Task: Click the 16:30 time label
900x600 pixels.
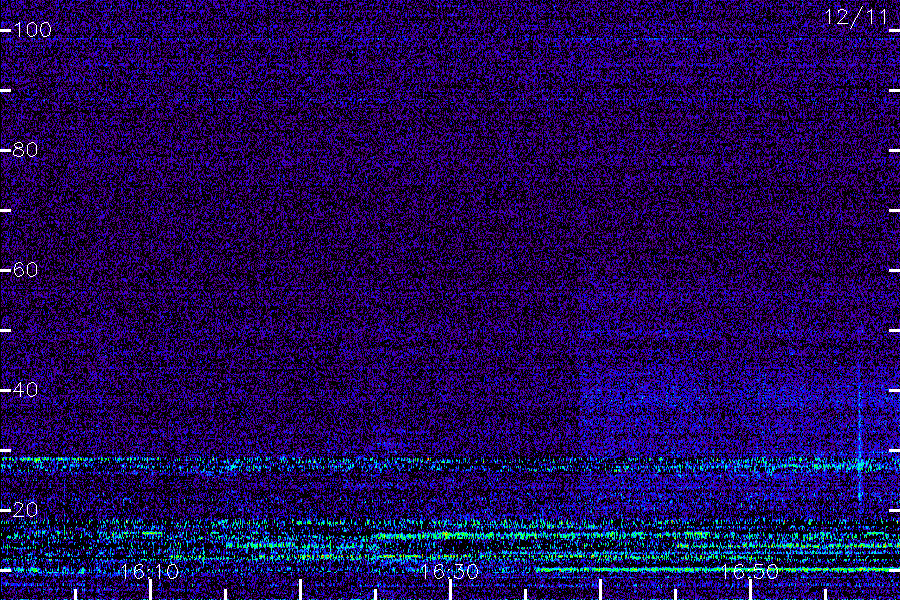Action: pos(449,572)
